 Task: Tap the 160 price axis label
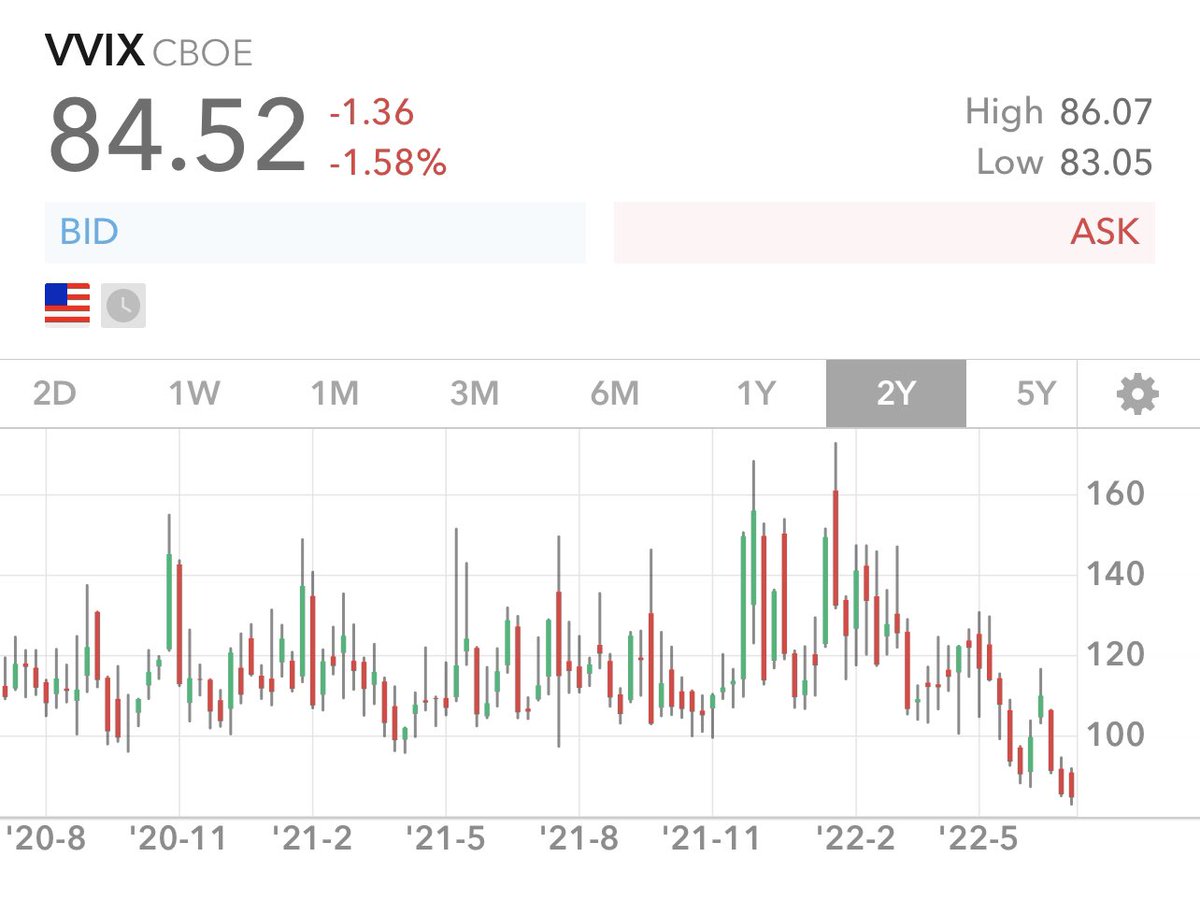click(x=1116, y=493)
